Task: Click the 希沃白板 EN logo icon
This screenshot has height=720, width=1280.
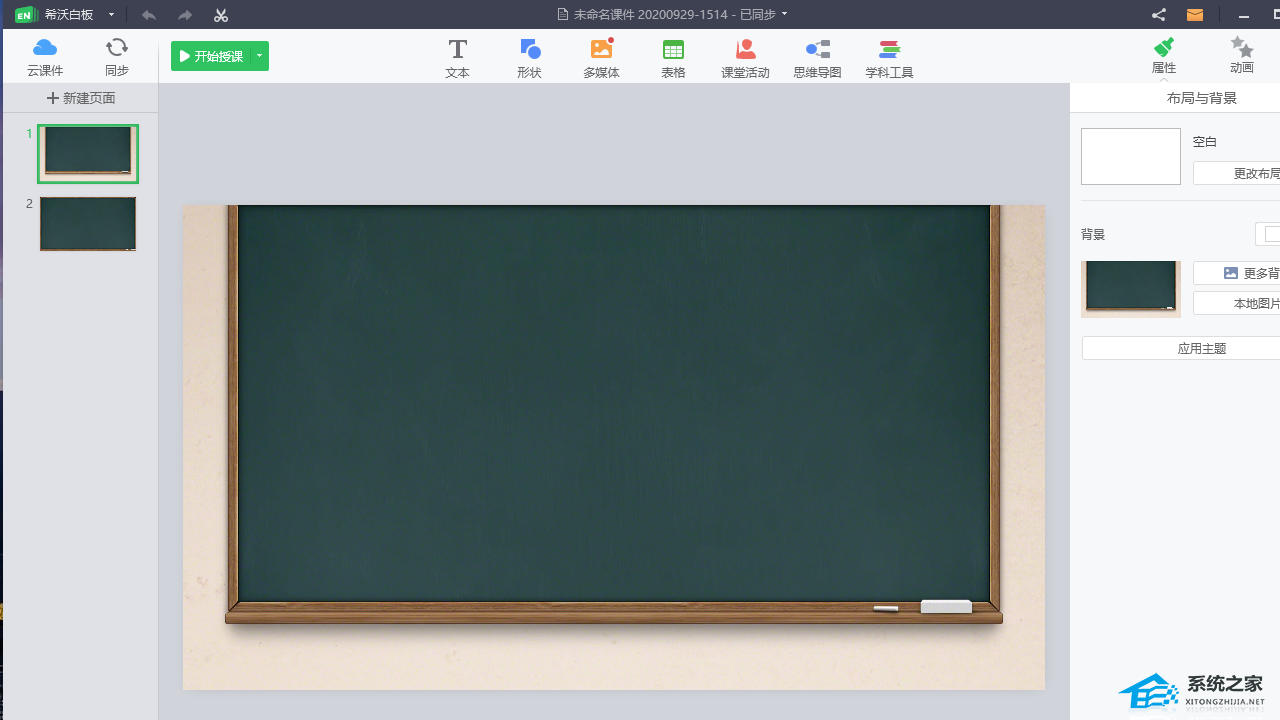Action: (25, 15)
